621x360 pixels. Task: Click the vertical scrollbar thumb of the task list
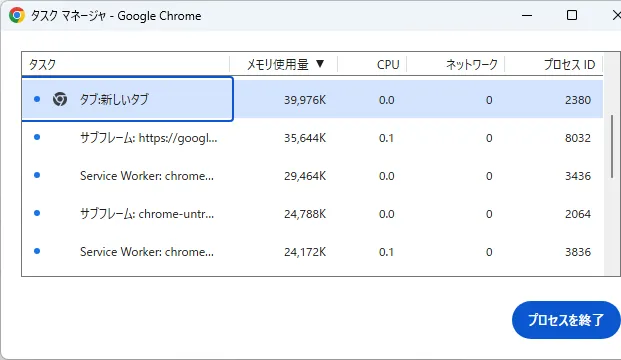[x=612, y=147]
